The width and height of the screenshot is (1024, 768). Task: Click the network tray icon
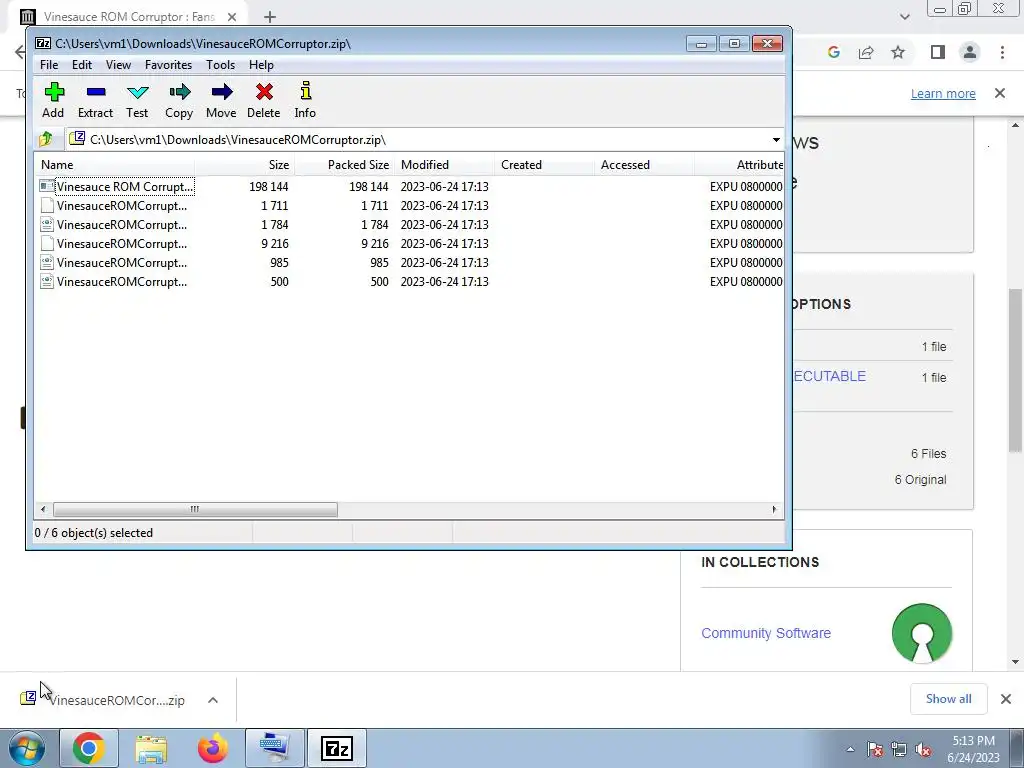coord(899,750)
